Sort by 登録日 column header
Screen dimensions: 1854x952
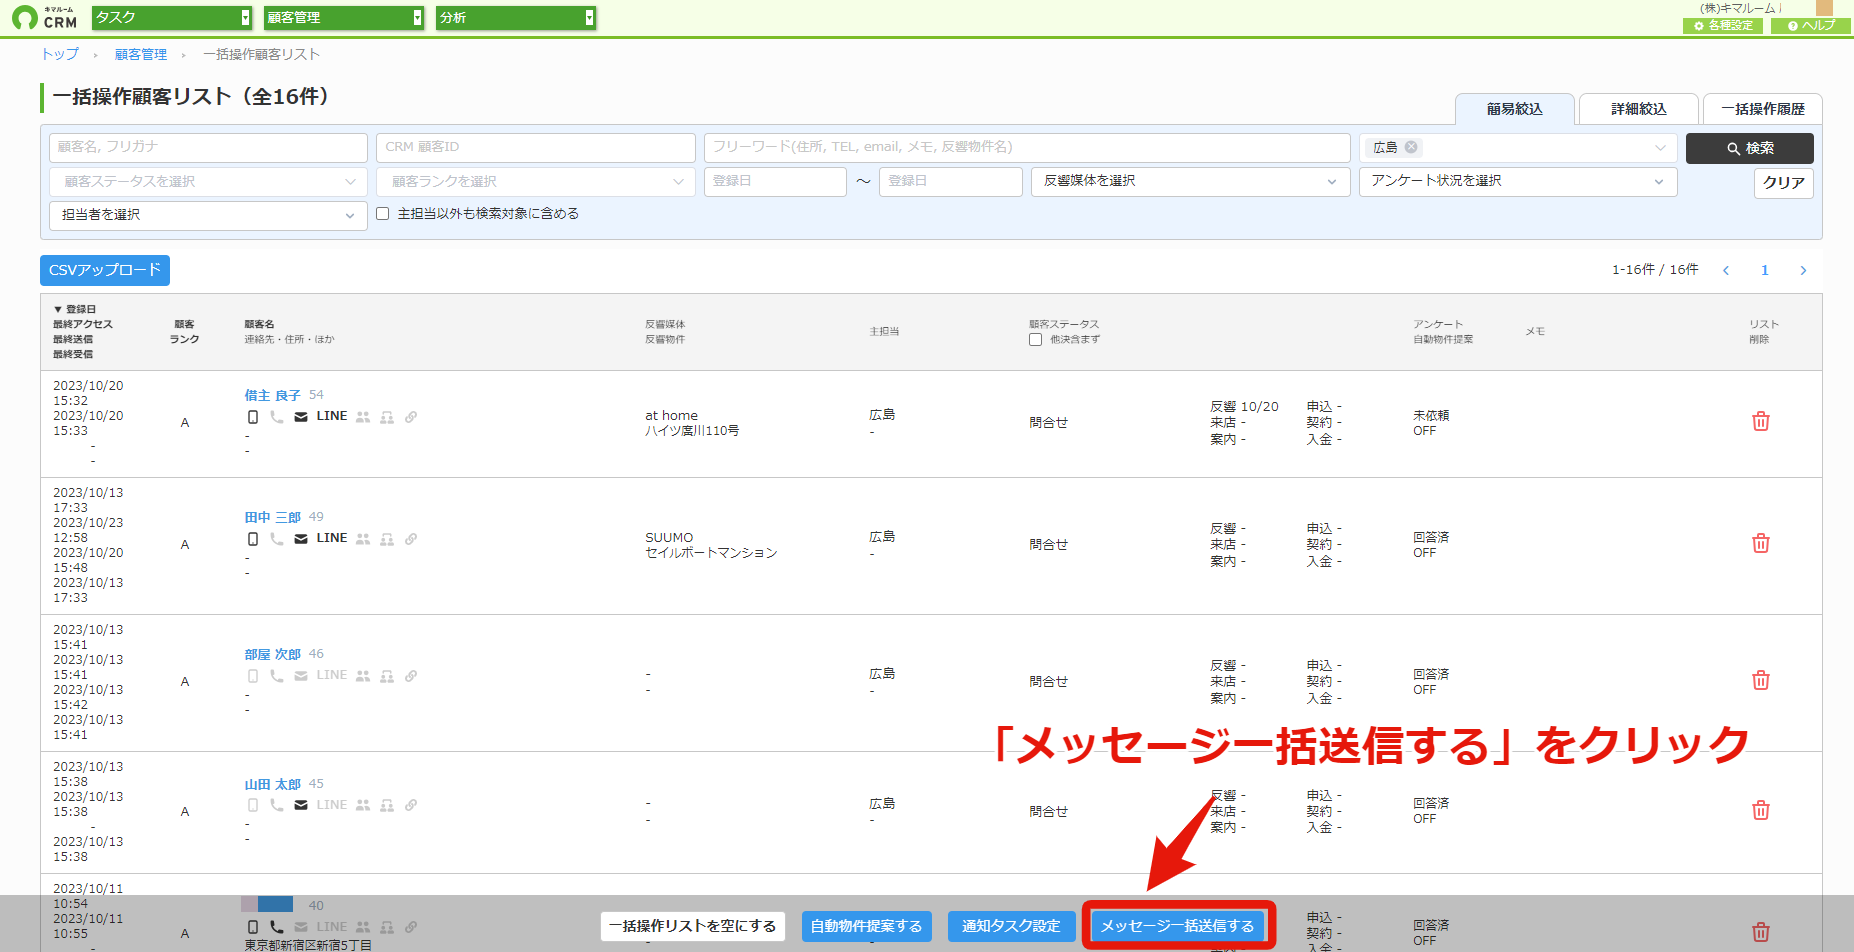[x=75, y=309]
